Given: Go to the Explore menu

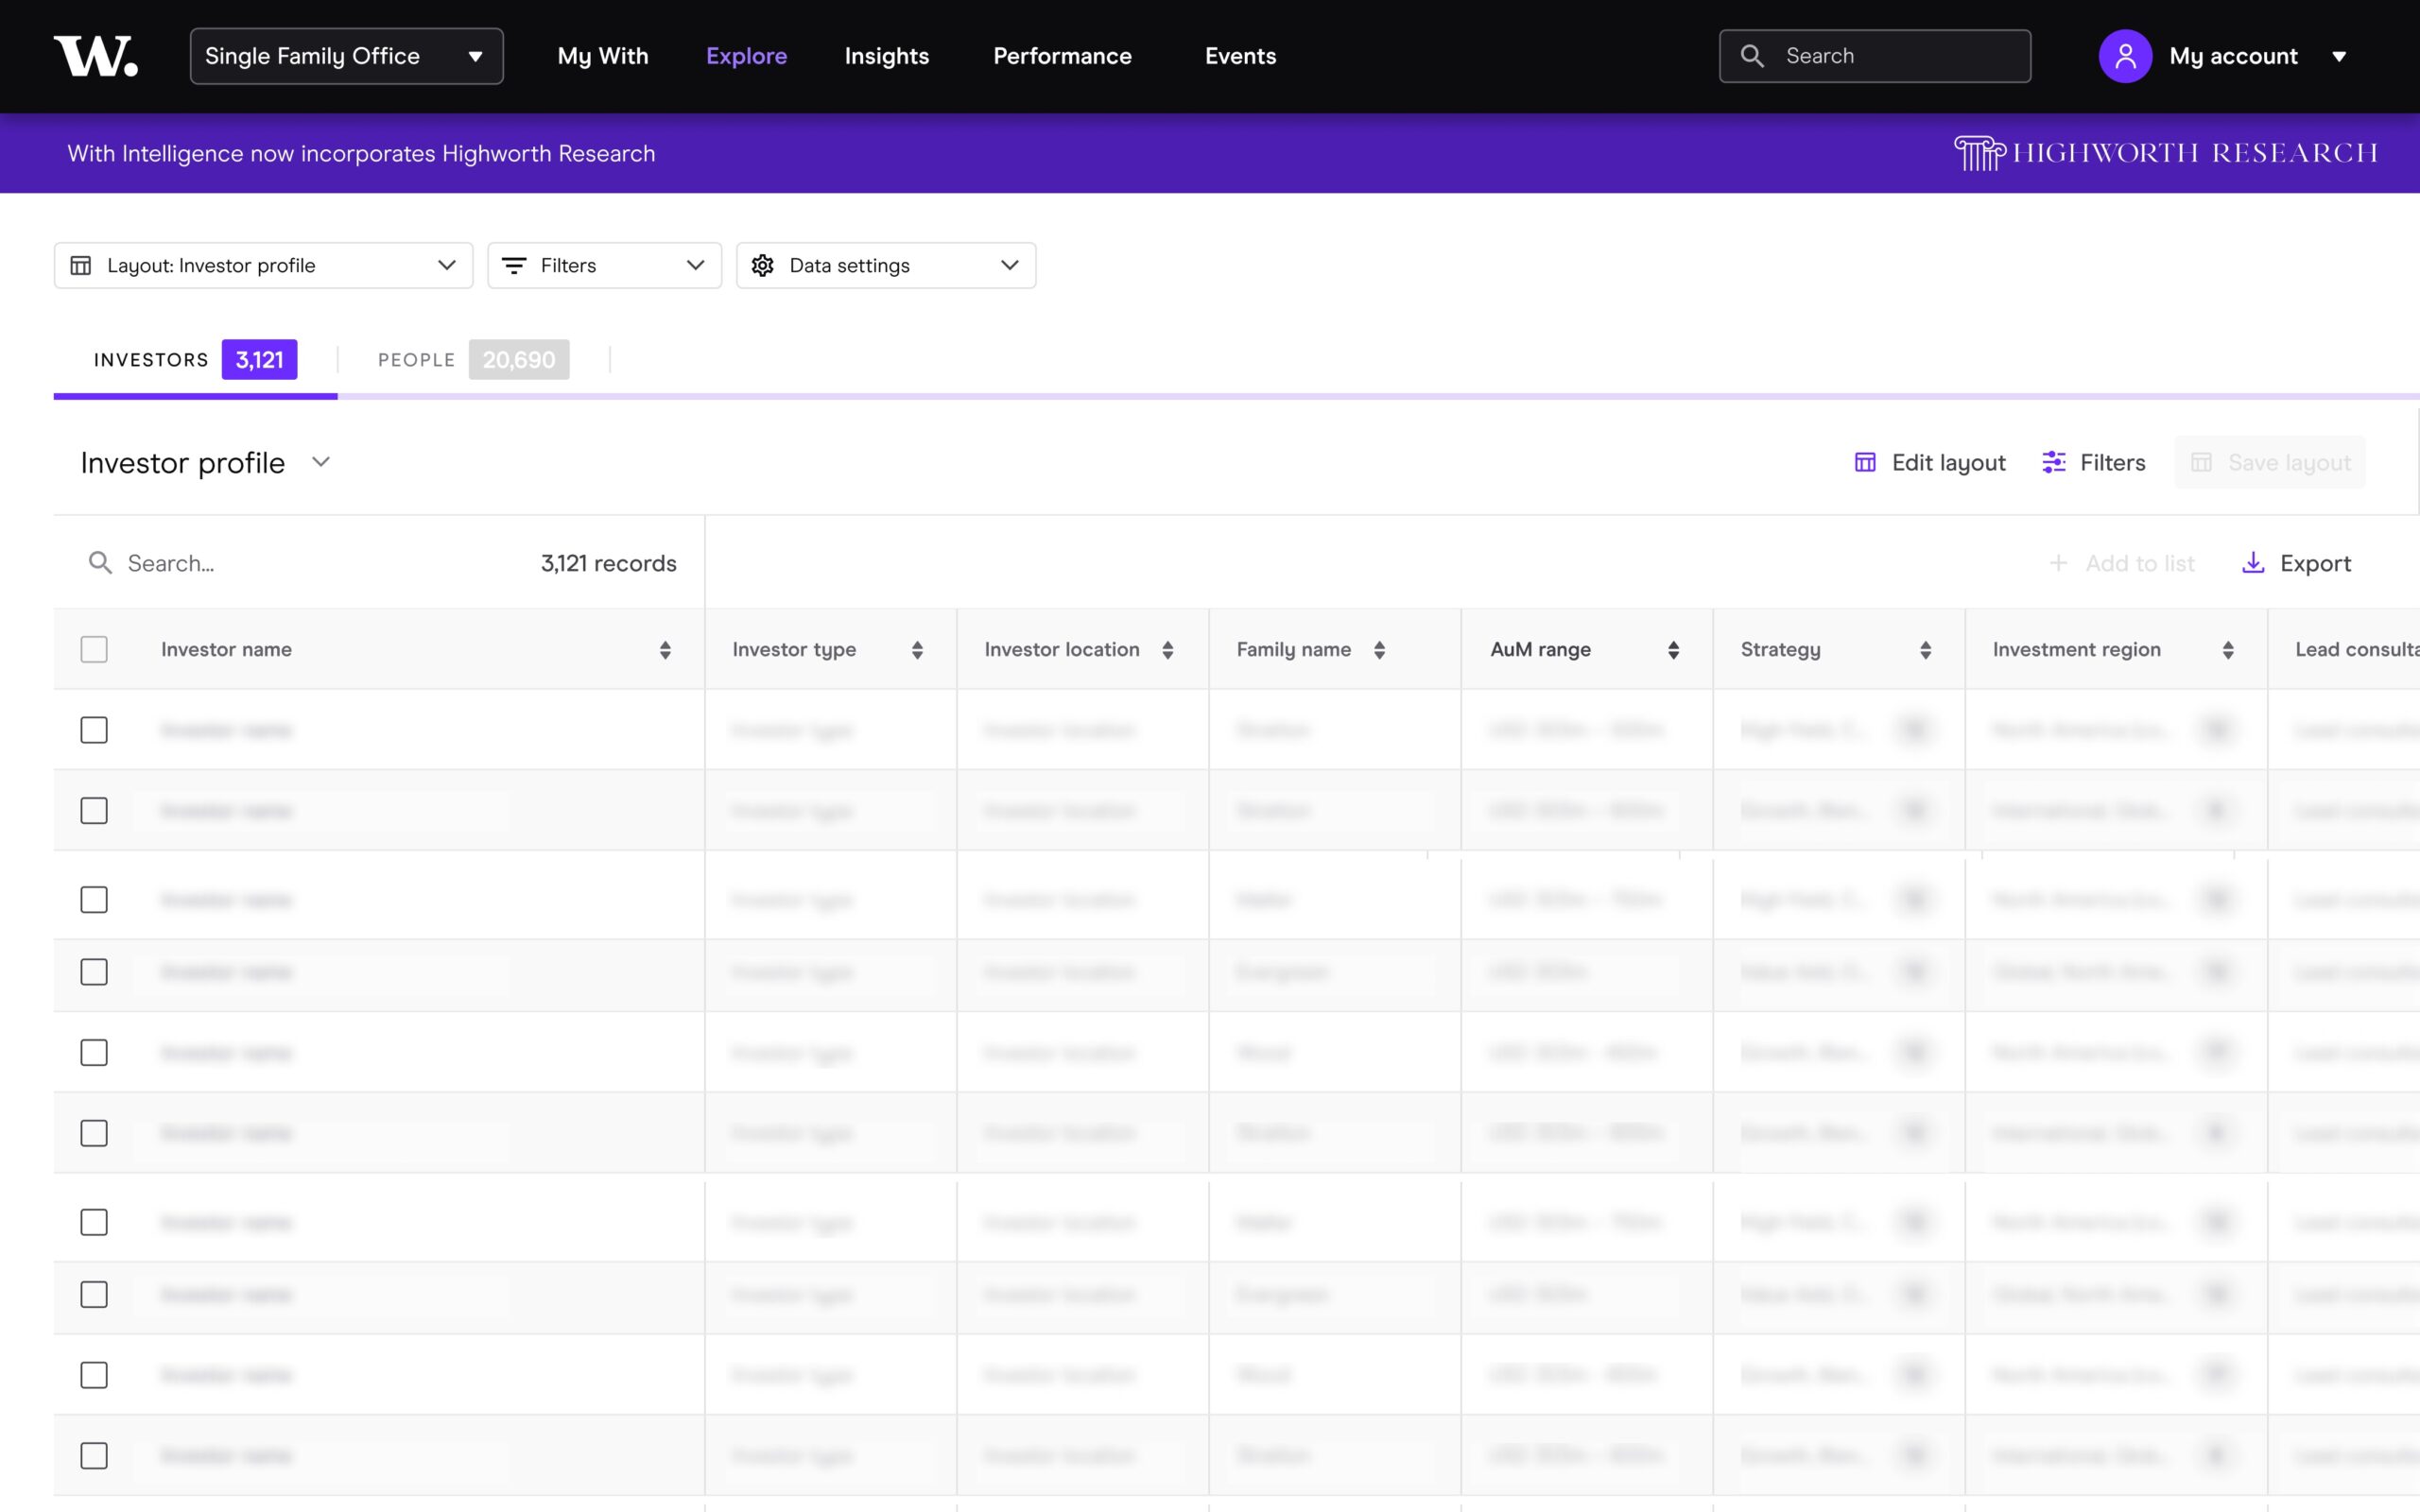Looking at the screenshot, I should click(x=747, y=56).
